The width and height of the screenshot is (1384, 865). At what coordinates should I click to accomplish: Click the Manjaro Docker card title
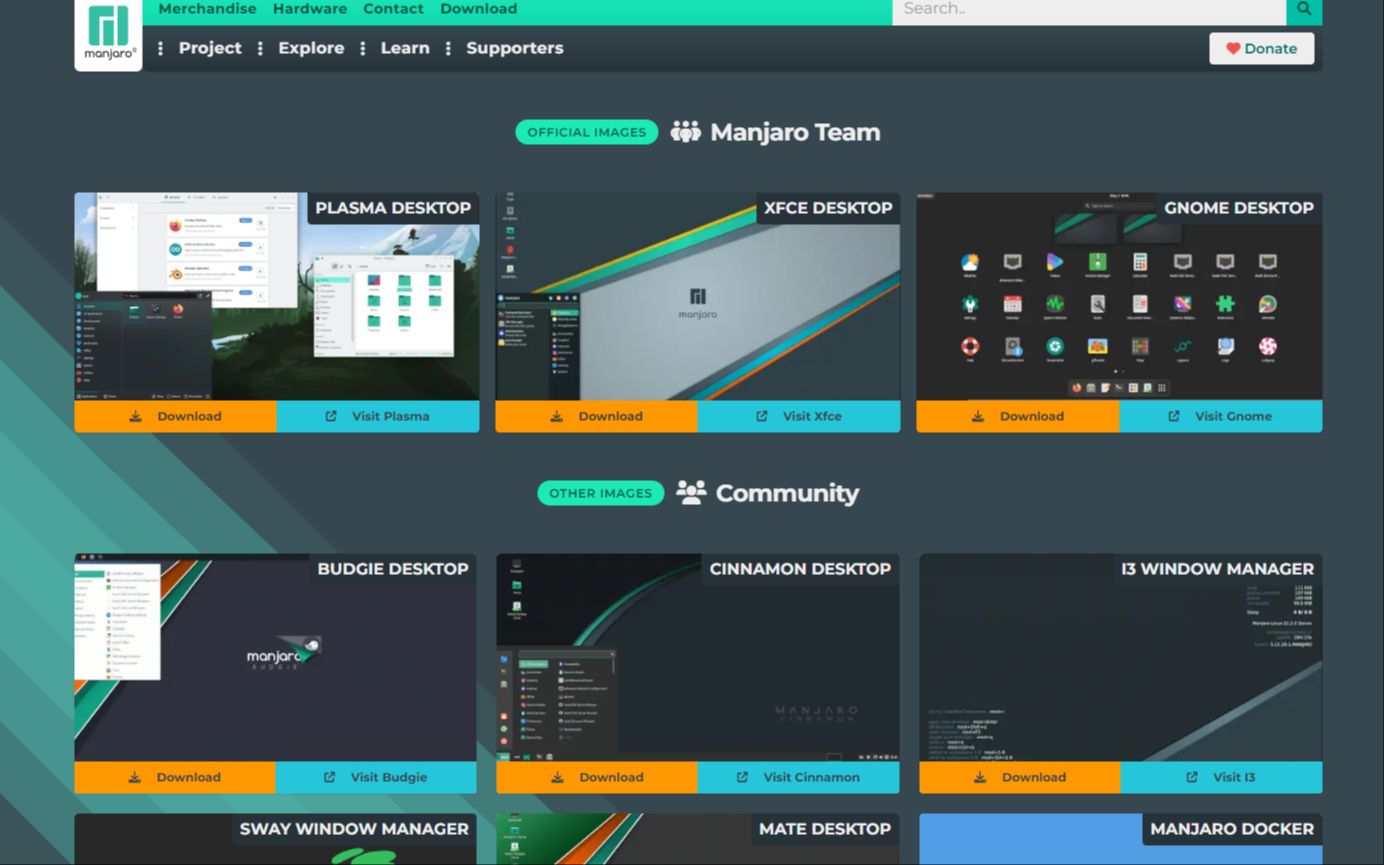(x=1232, y=828)
